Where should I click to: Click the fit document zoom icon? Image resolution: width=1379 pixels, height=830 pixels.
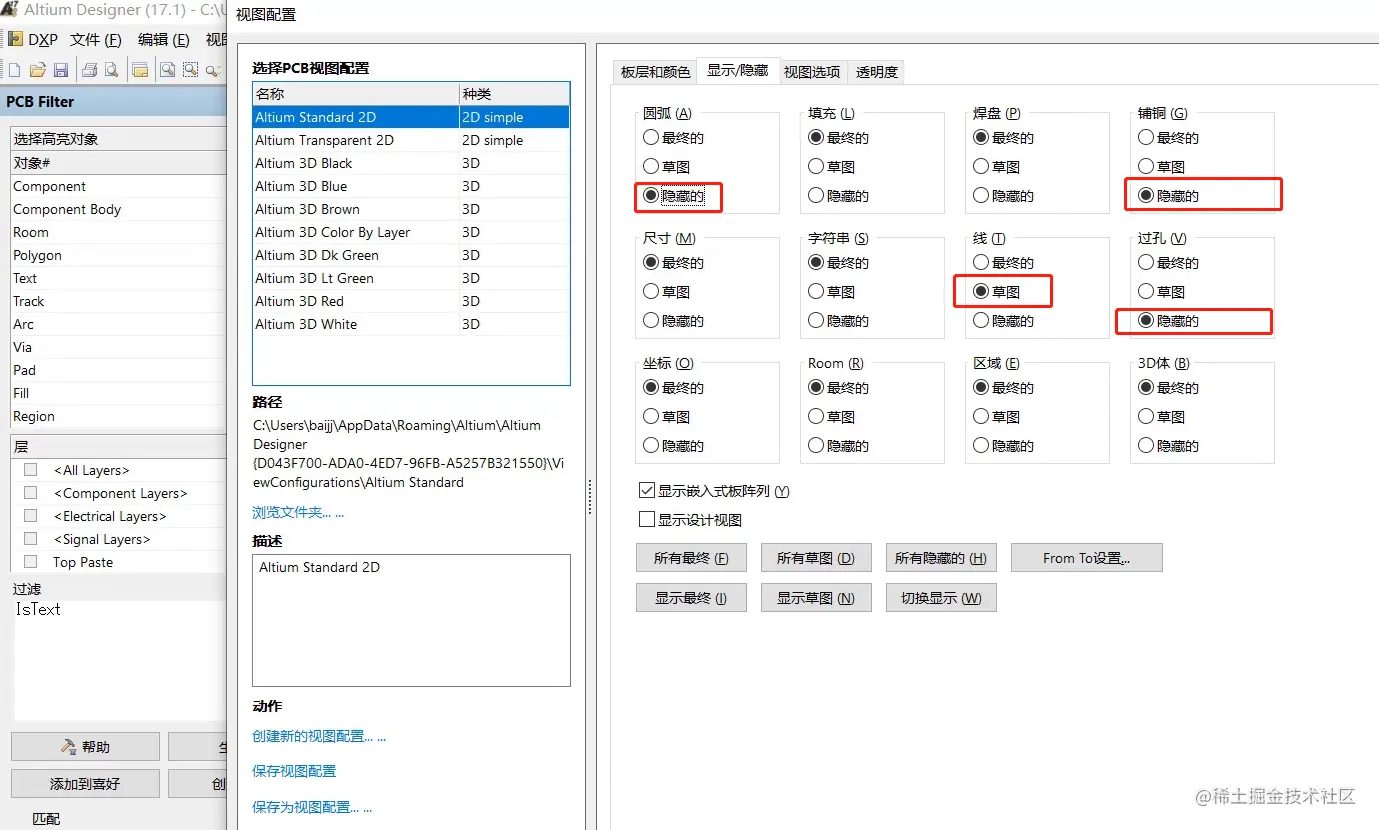(168, 70)
